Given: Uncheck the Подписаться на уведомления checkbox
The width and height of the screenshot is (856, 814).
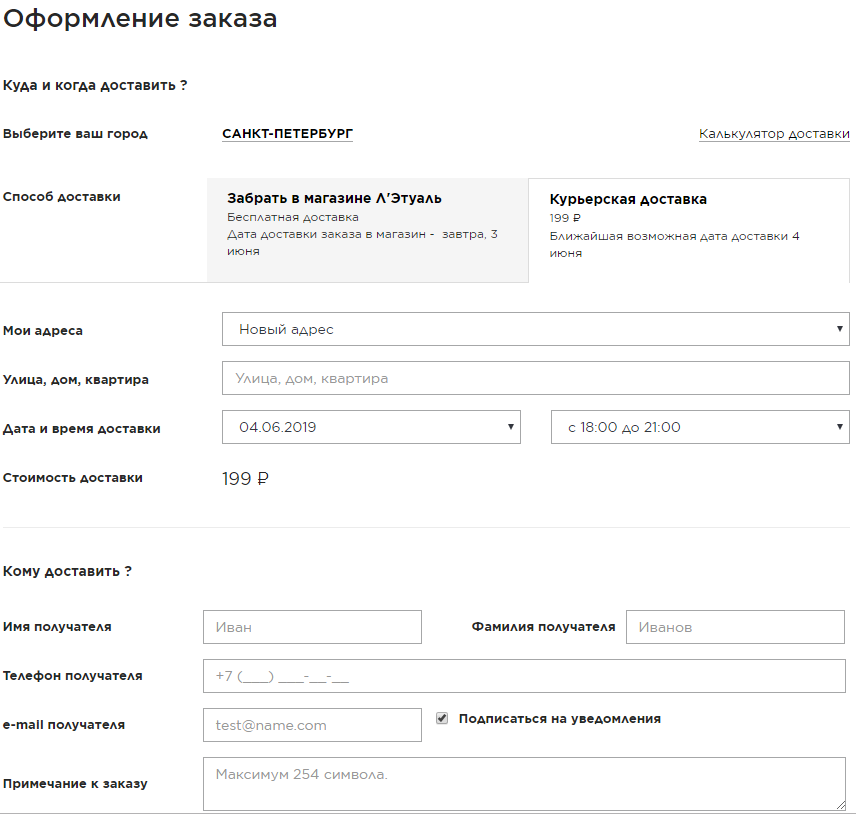Looking at the screenshot, I should (442, 718).
